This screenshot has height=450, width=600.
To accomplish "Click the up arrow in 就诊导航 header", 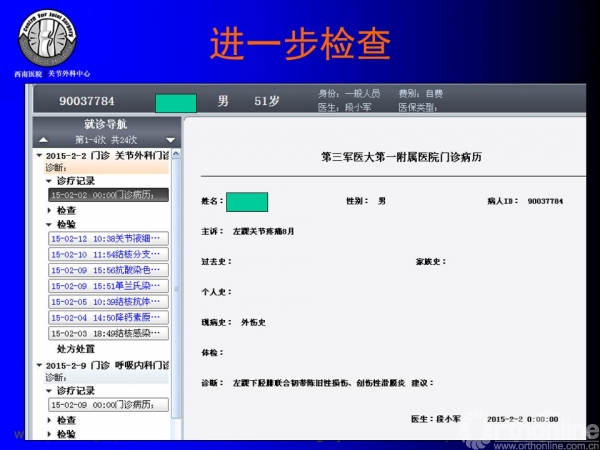I will click(45, 140).
